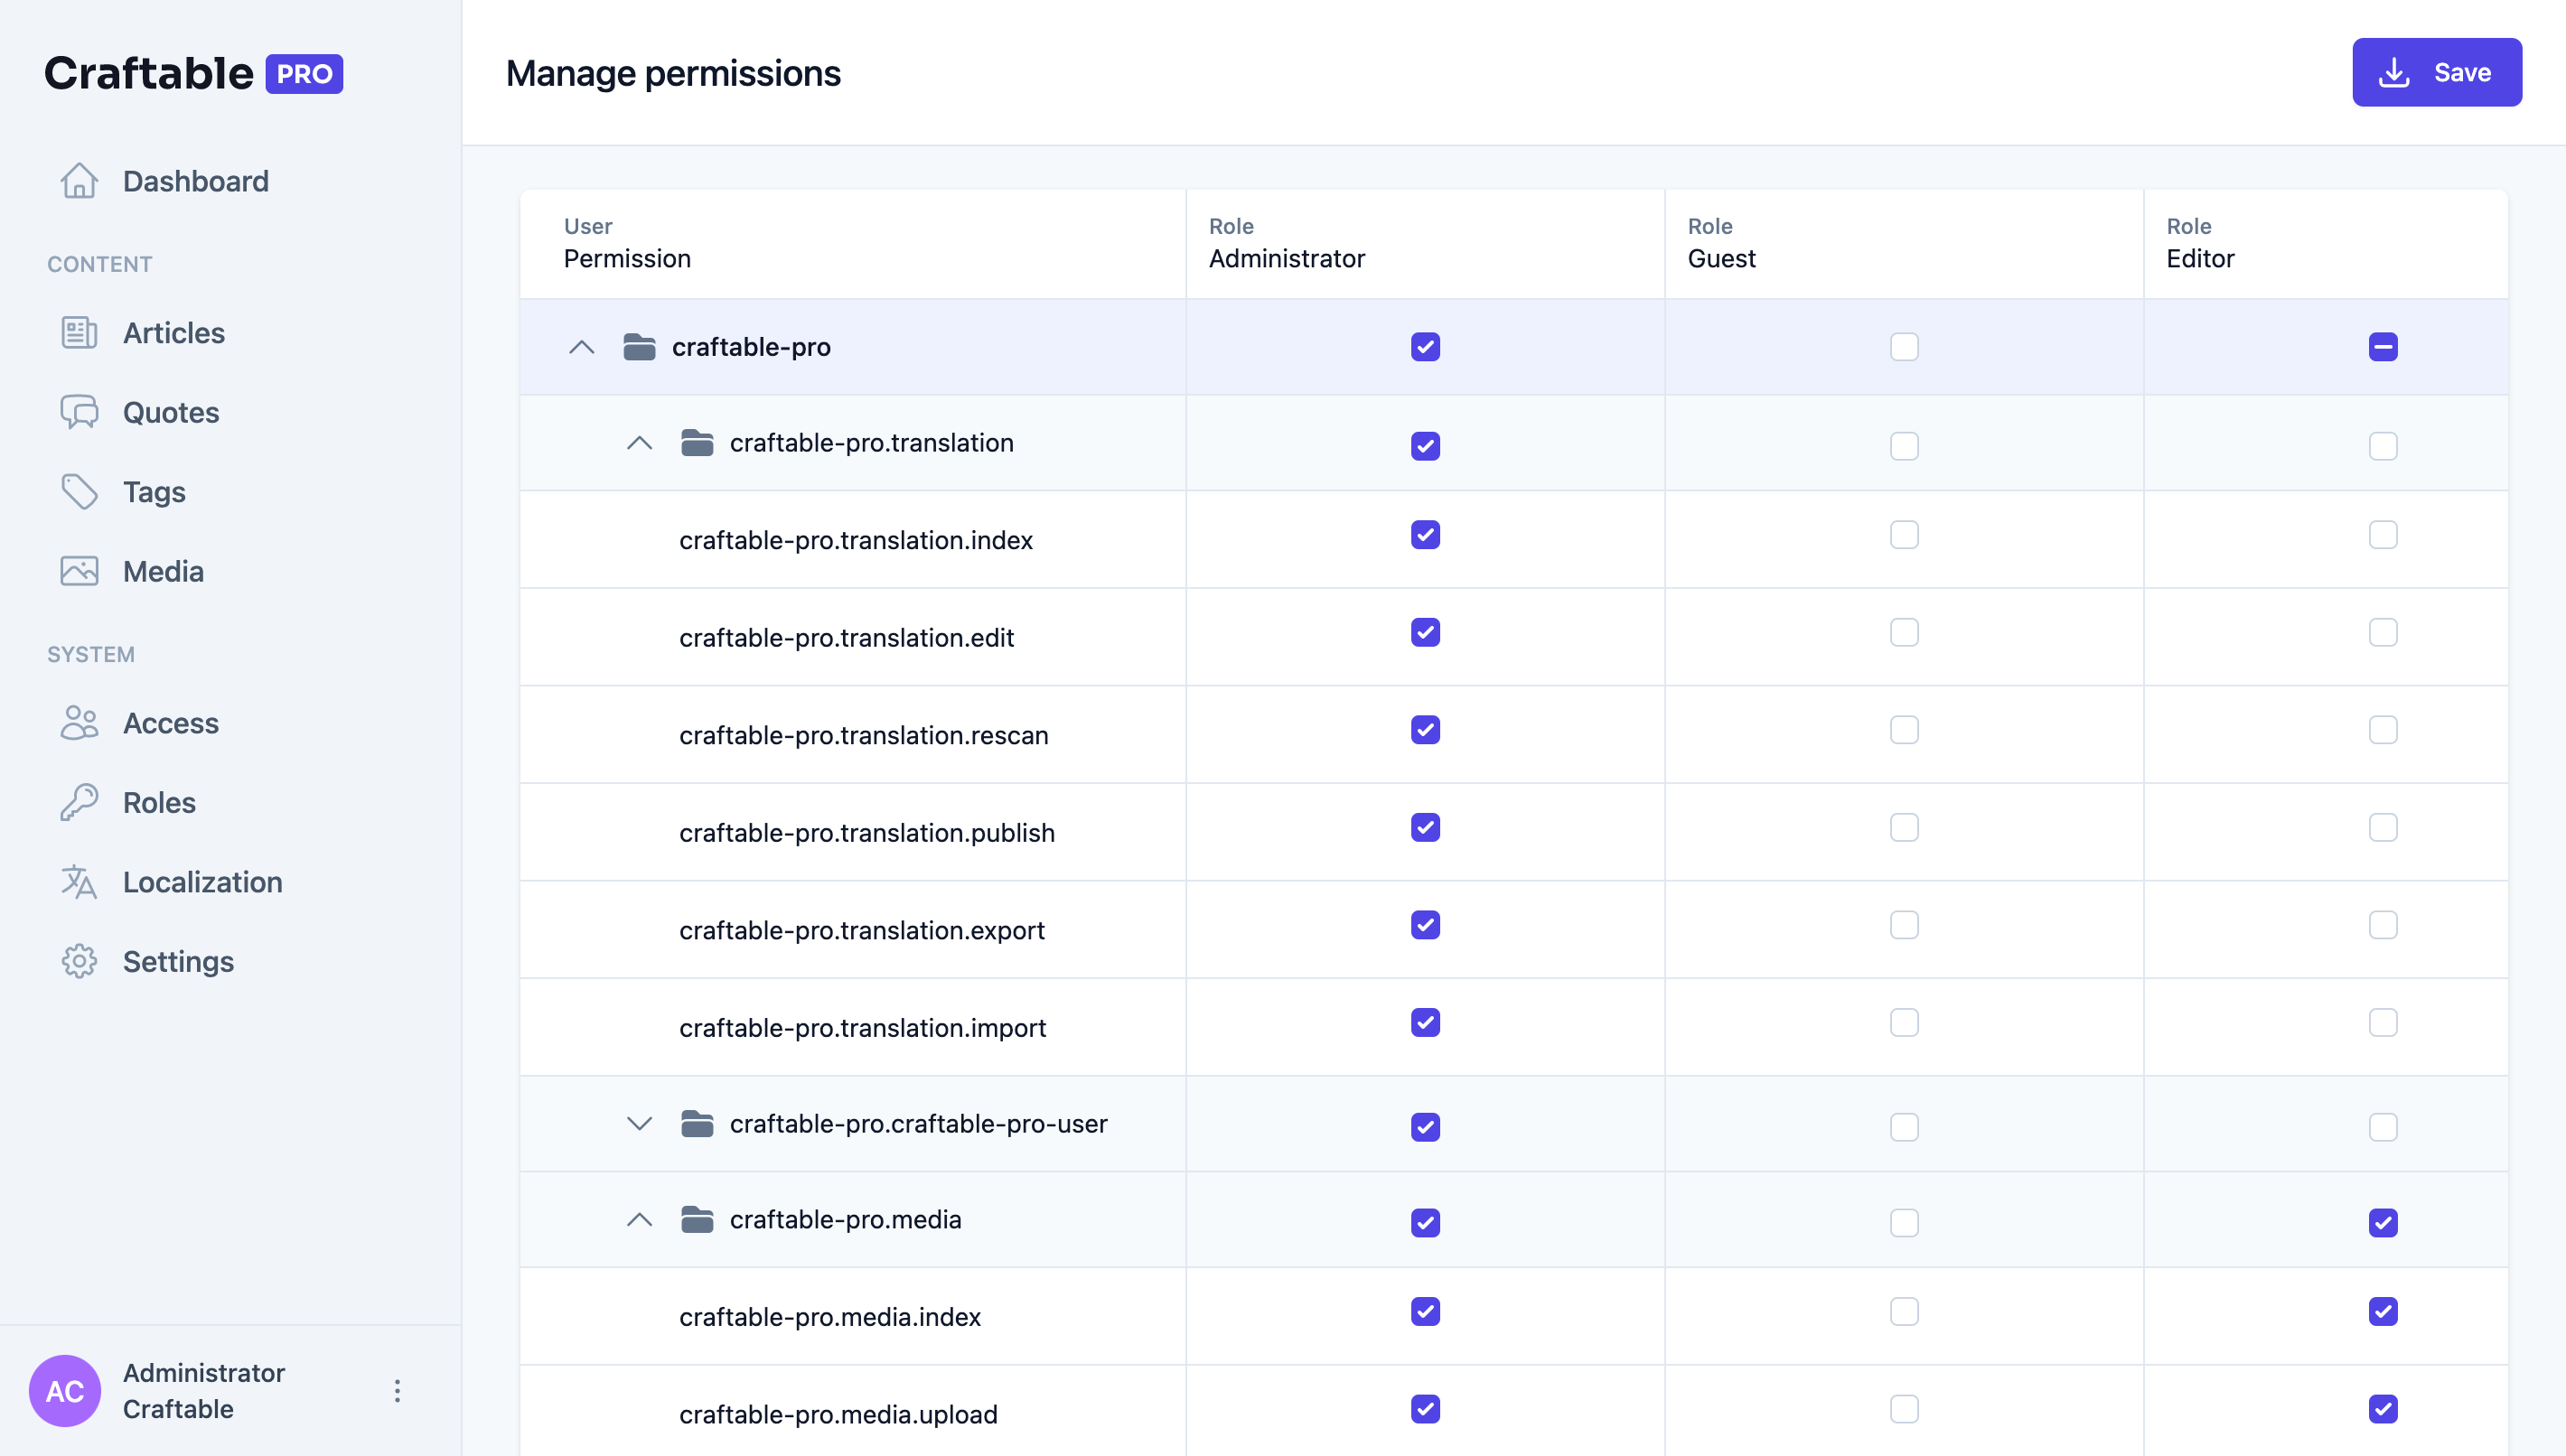
Task: Uncheck Administrator for craftable-pro.translation.rescan
Action: tap(1425, 729)
